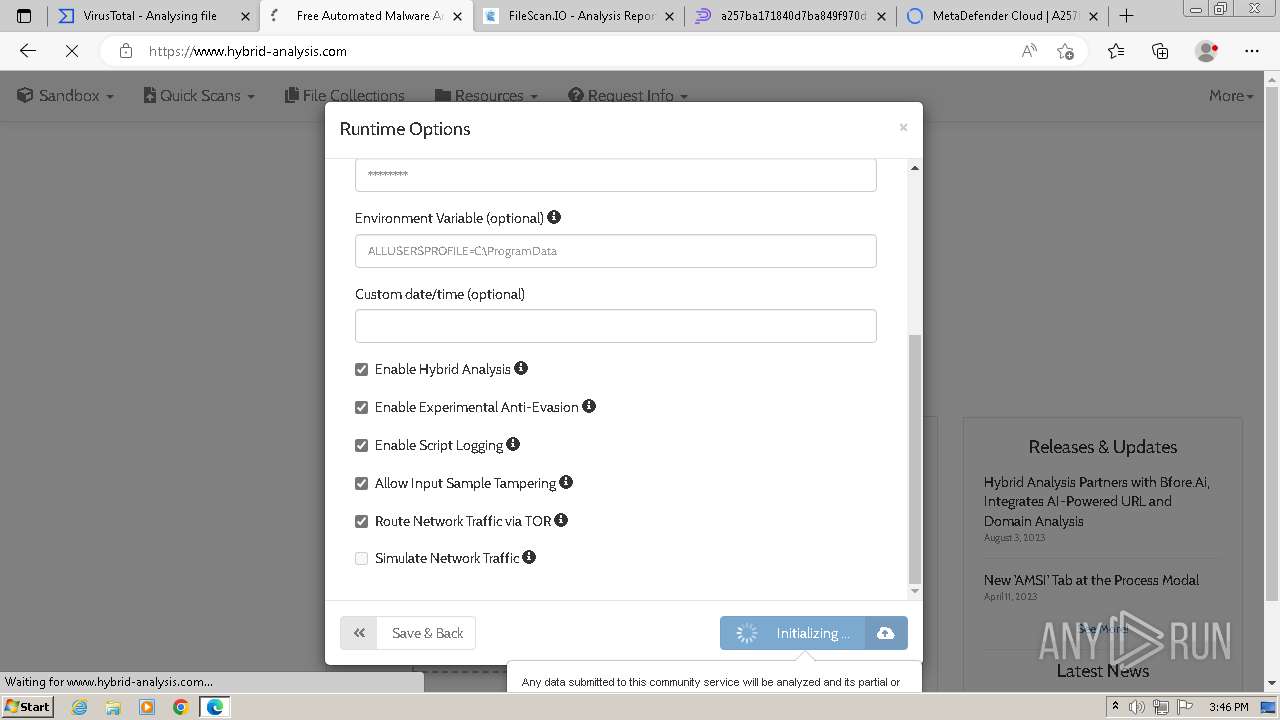Toggle Allow Input Sample Tampering checkbox

tap(362, 483)
